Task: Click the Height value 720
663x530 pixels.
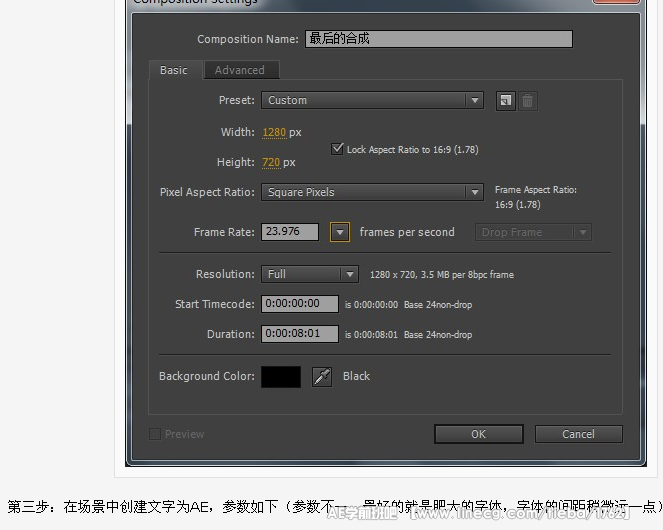Action: click(x=271, y=162)
